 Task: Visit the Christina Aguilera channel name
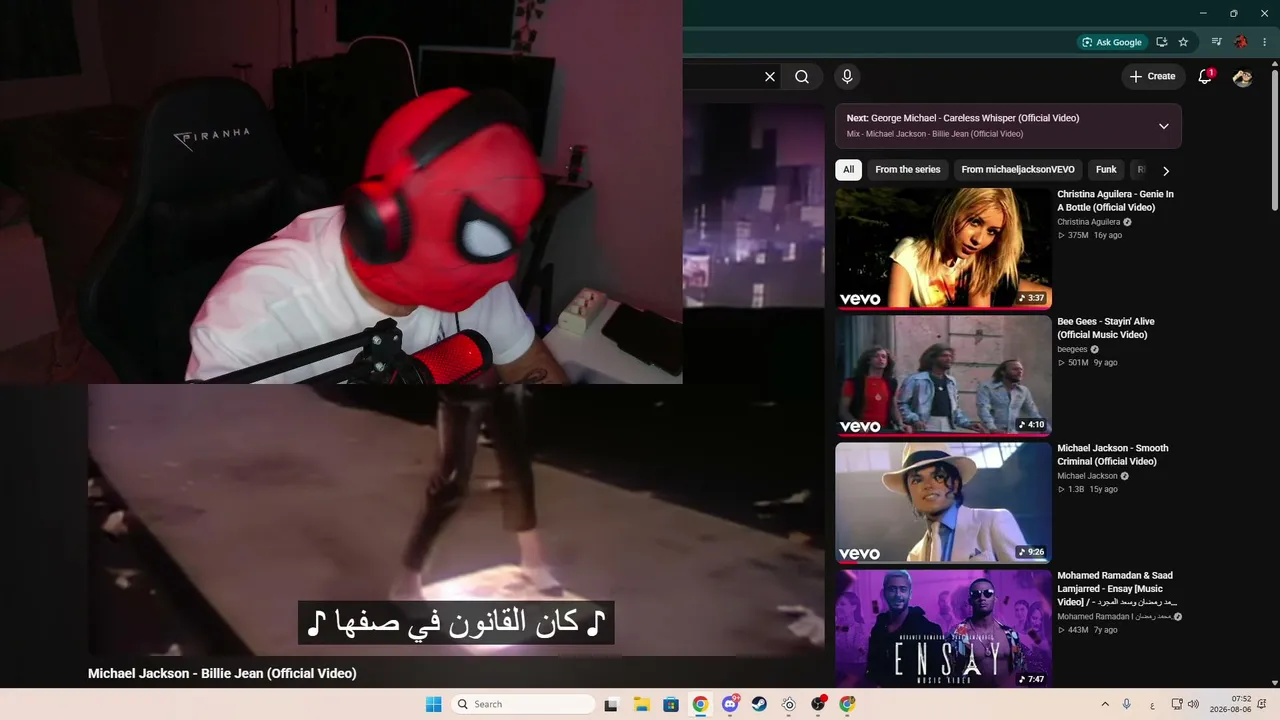(1089, 222)
